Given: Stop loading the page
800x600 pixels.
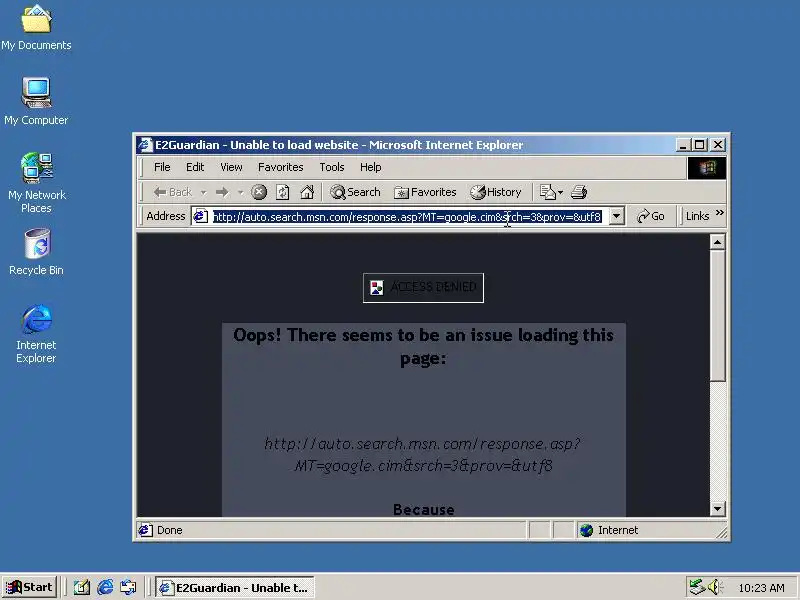Looking at the screenshot, I should (x=259, y=192).
